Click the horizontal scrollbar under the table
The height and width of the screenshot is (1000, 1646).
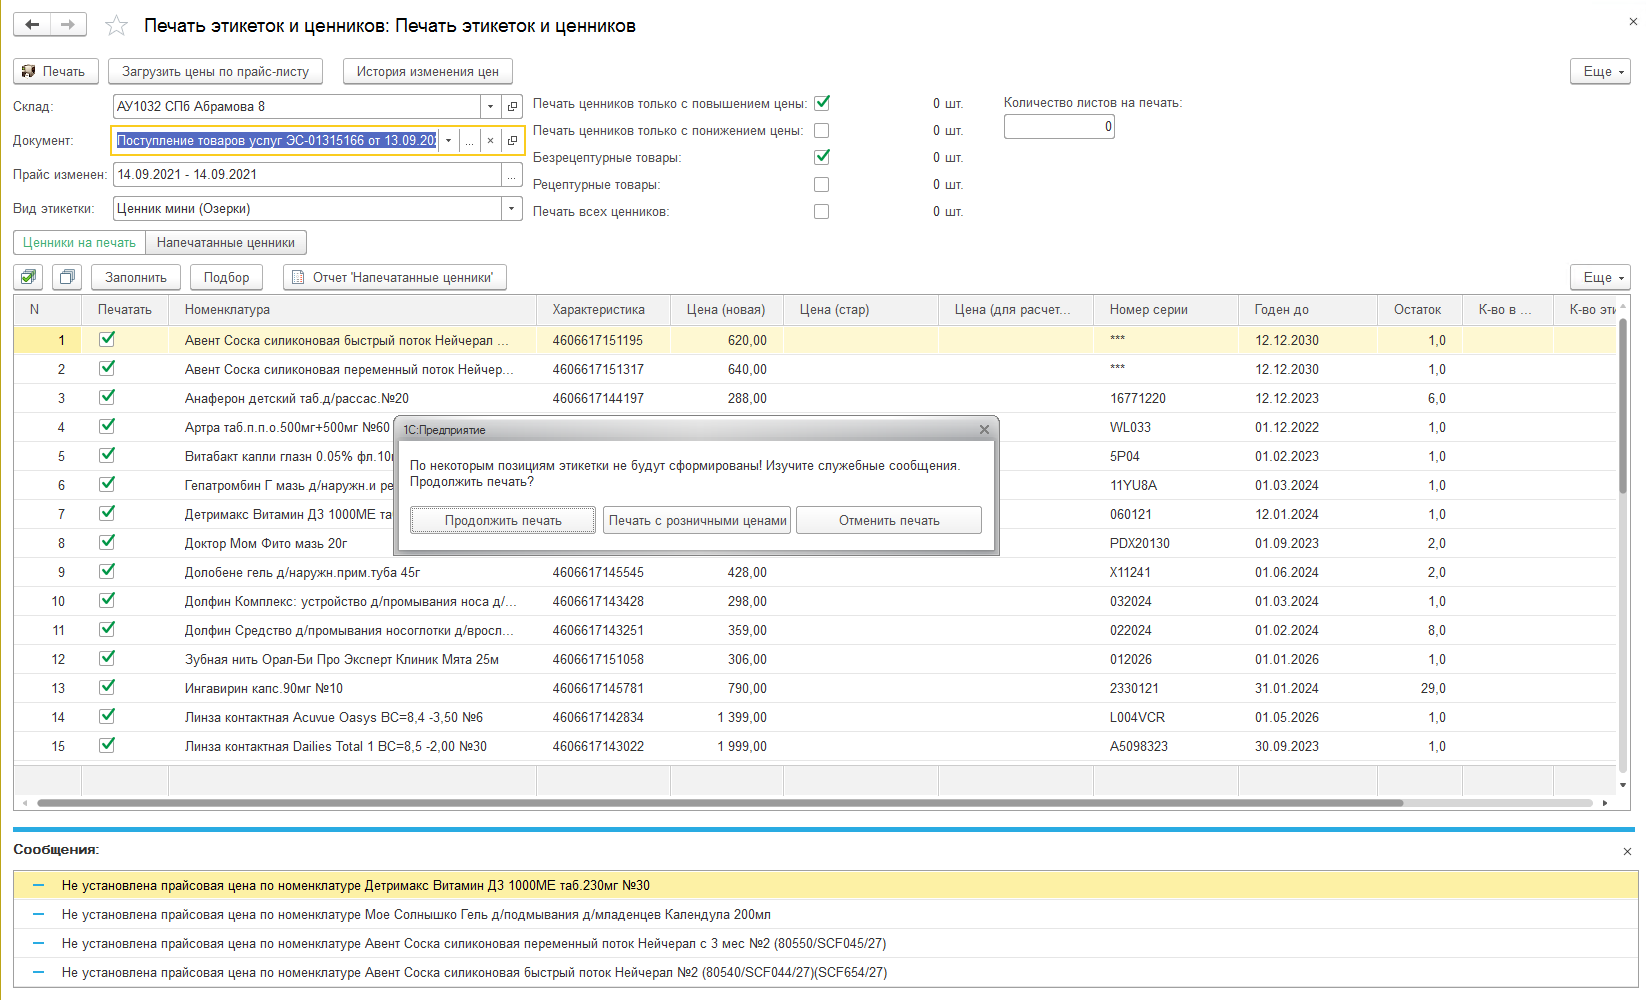(720, 803)
